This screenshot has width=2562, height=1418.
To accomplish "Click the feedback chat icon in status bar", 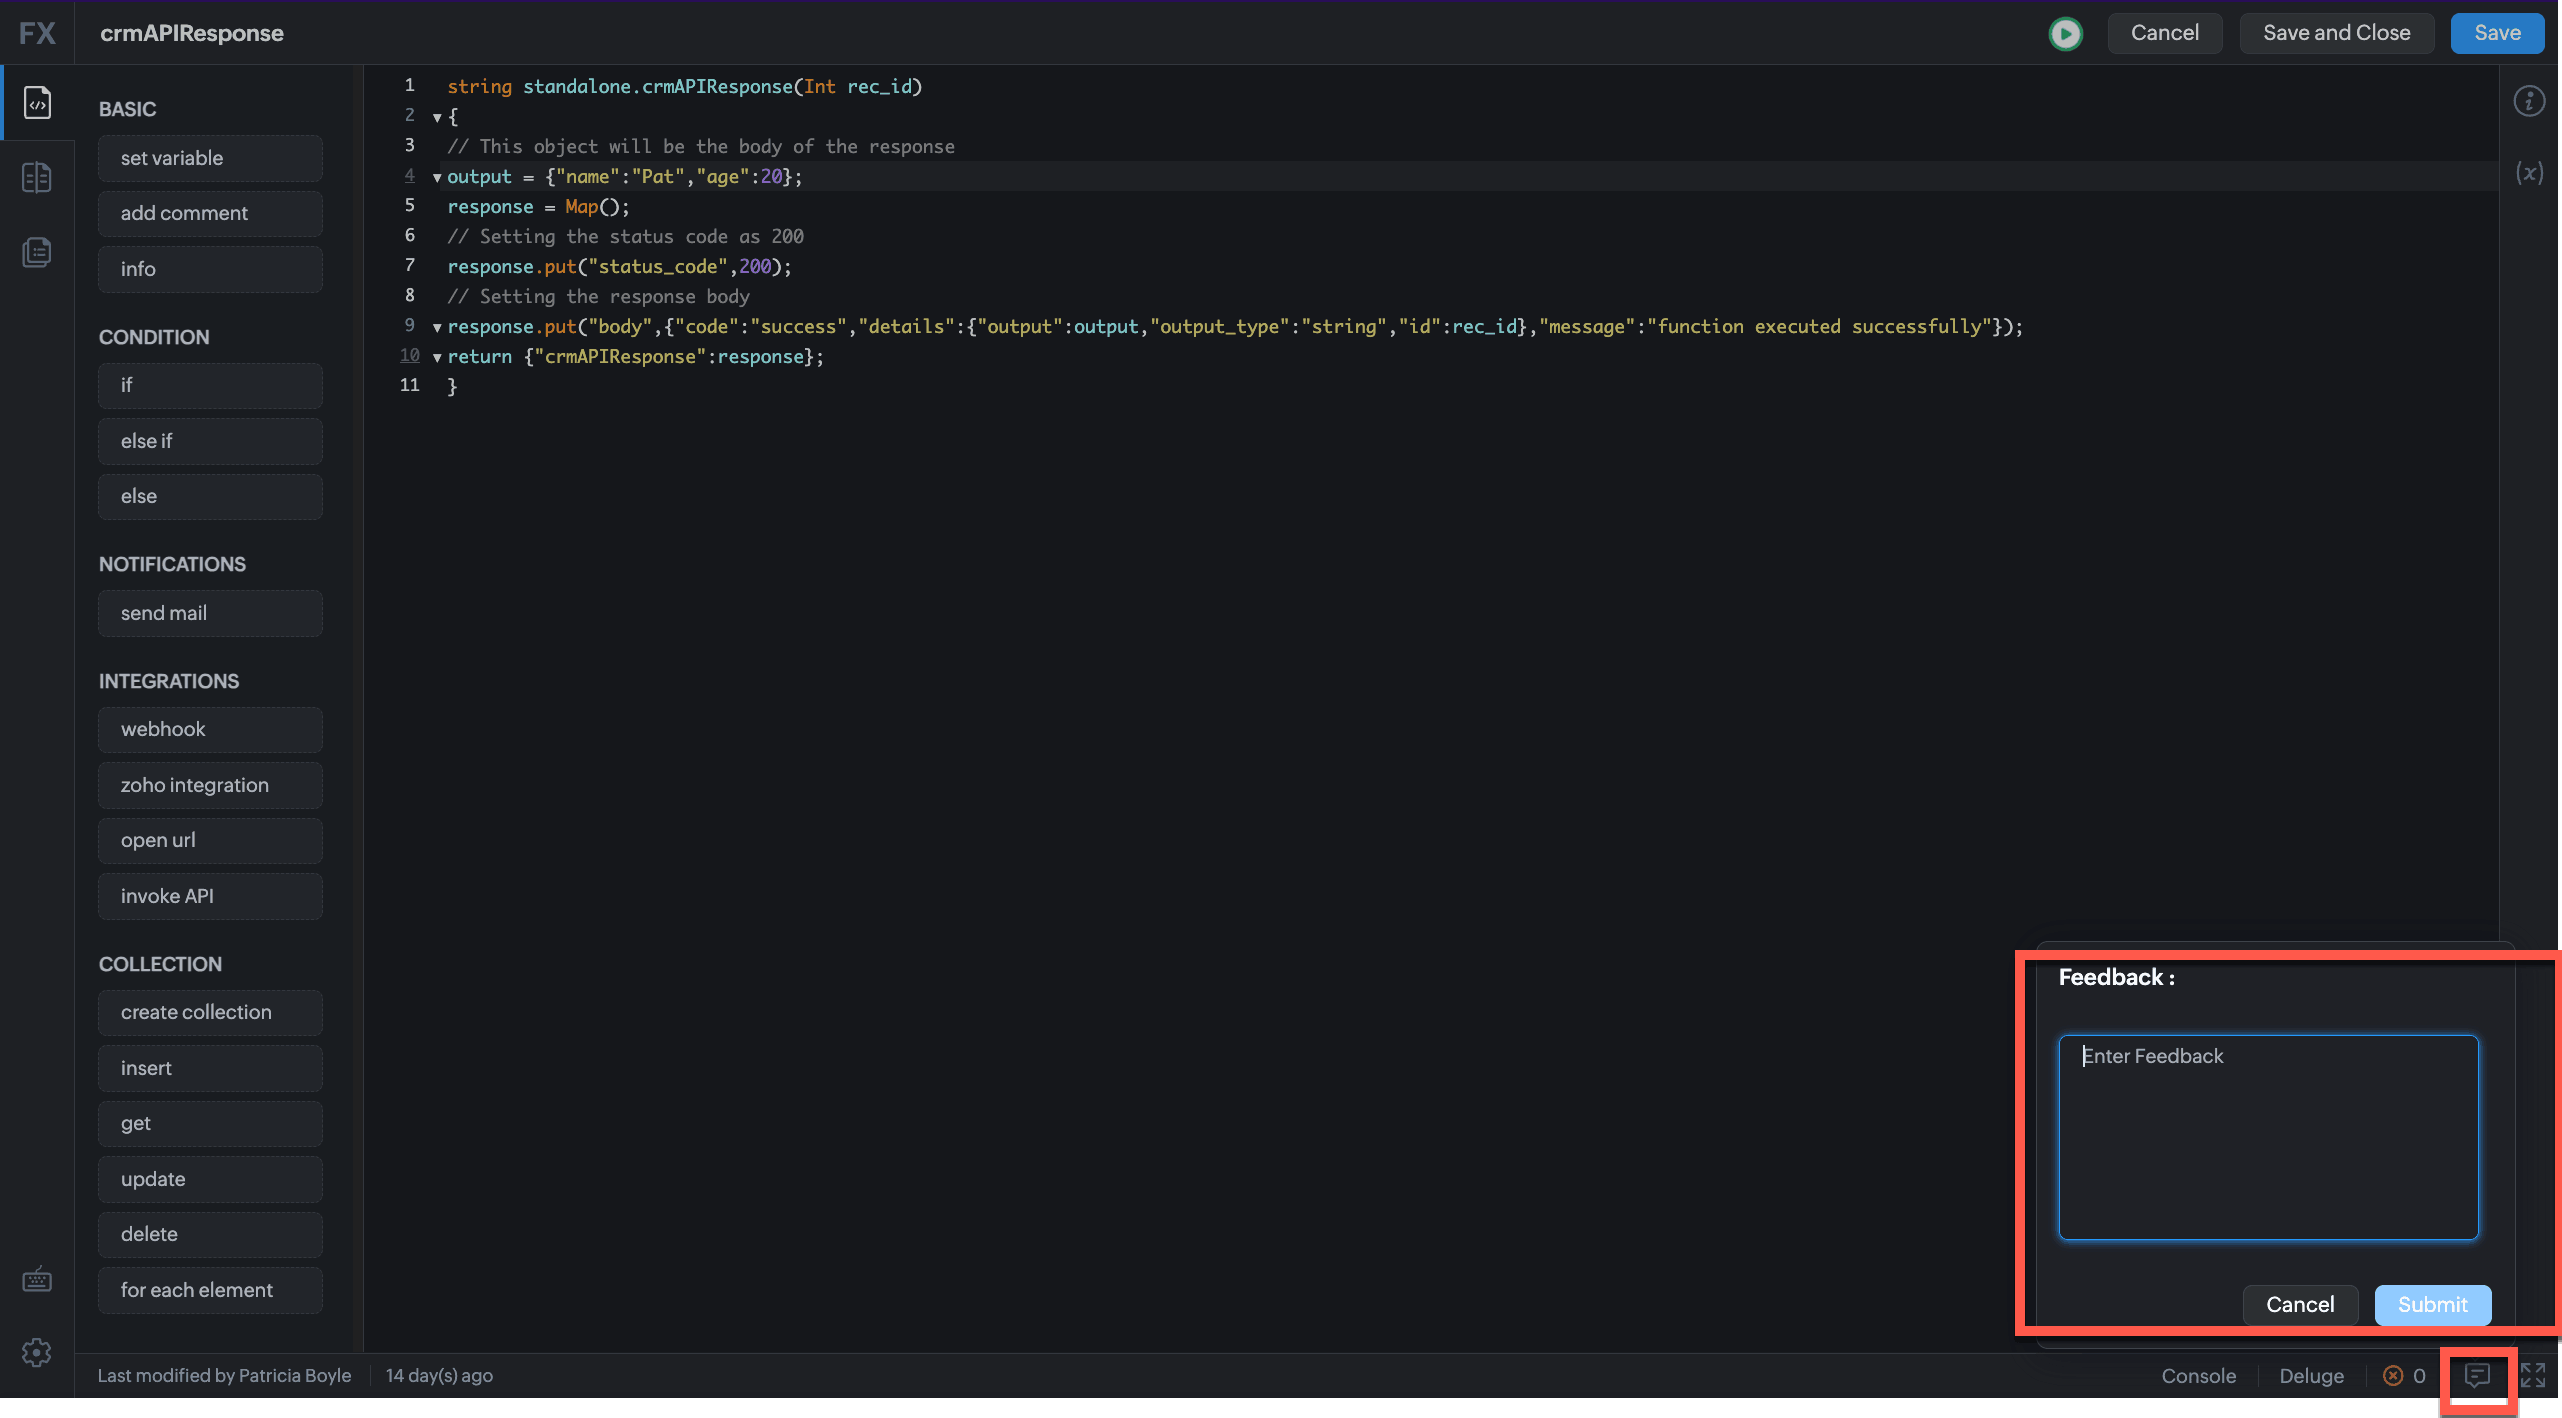I will coord(2476,1376).
